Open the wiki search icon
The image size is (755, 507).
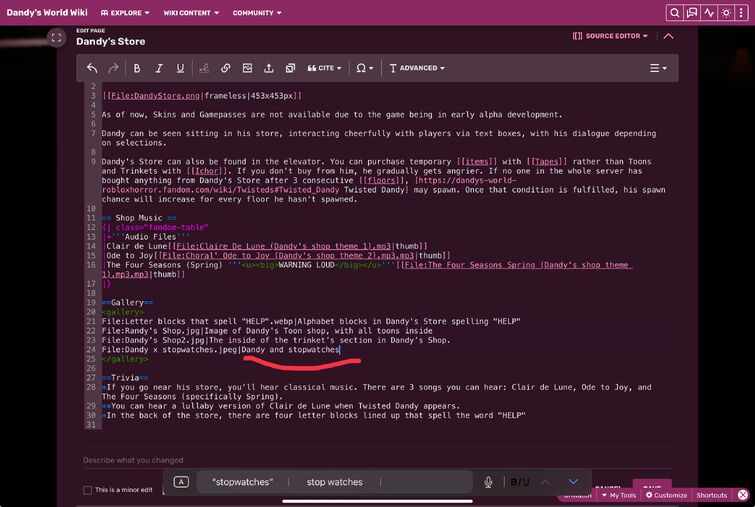click(675, 13)
